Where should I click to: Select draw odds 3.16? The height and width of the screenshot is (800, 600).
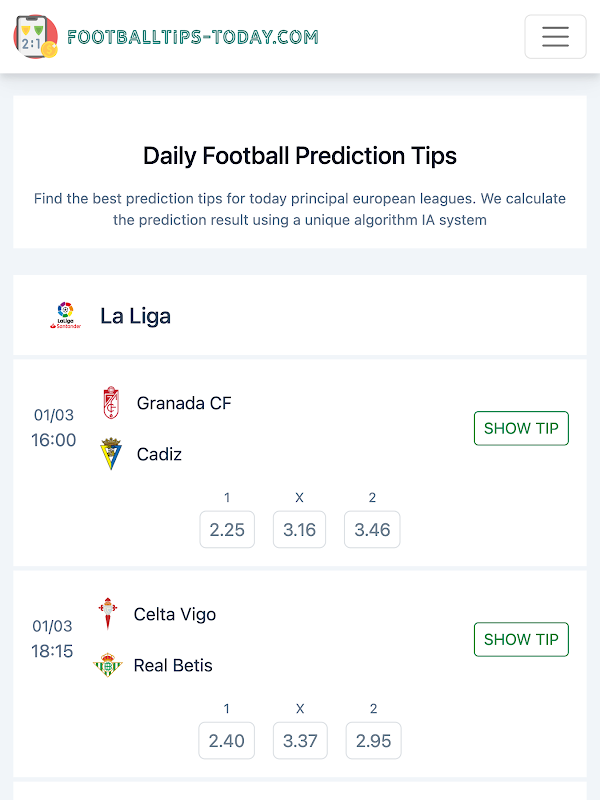pos(300,530)
